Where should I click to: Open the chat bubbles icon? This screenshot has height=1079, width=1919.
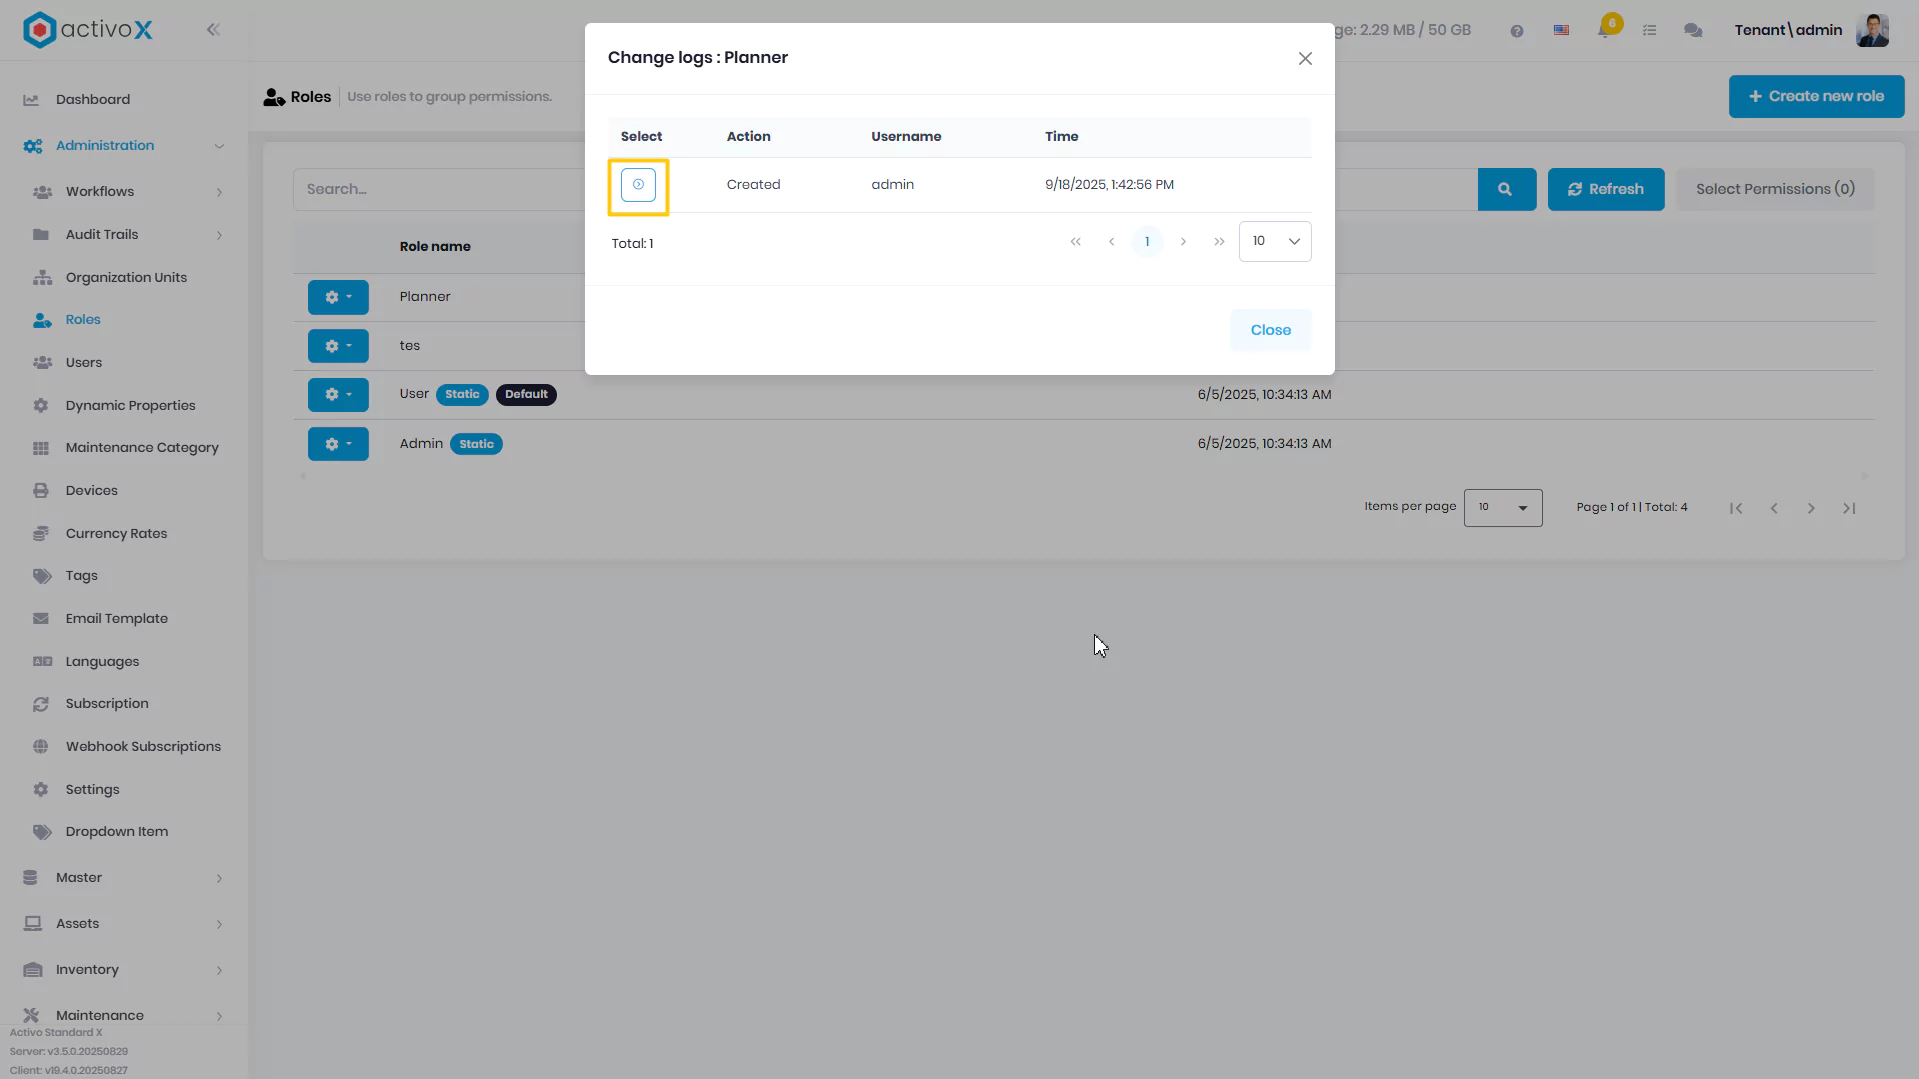coord(1693,31)
